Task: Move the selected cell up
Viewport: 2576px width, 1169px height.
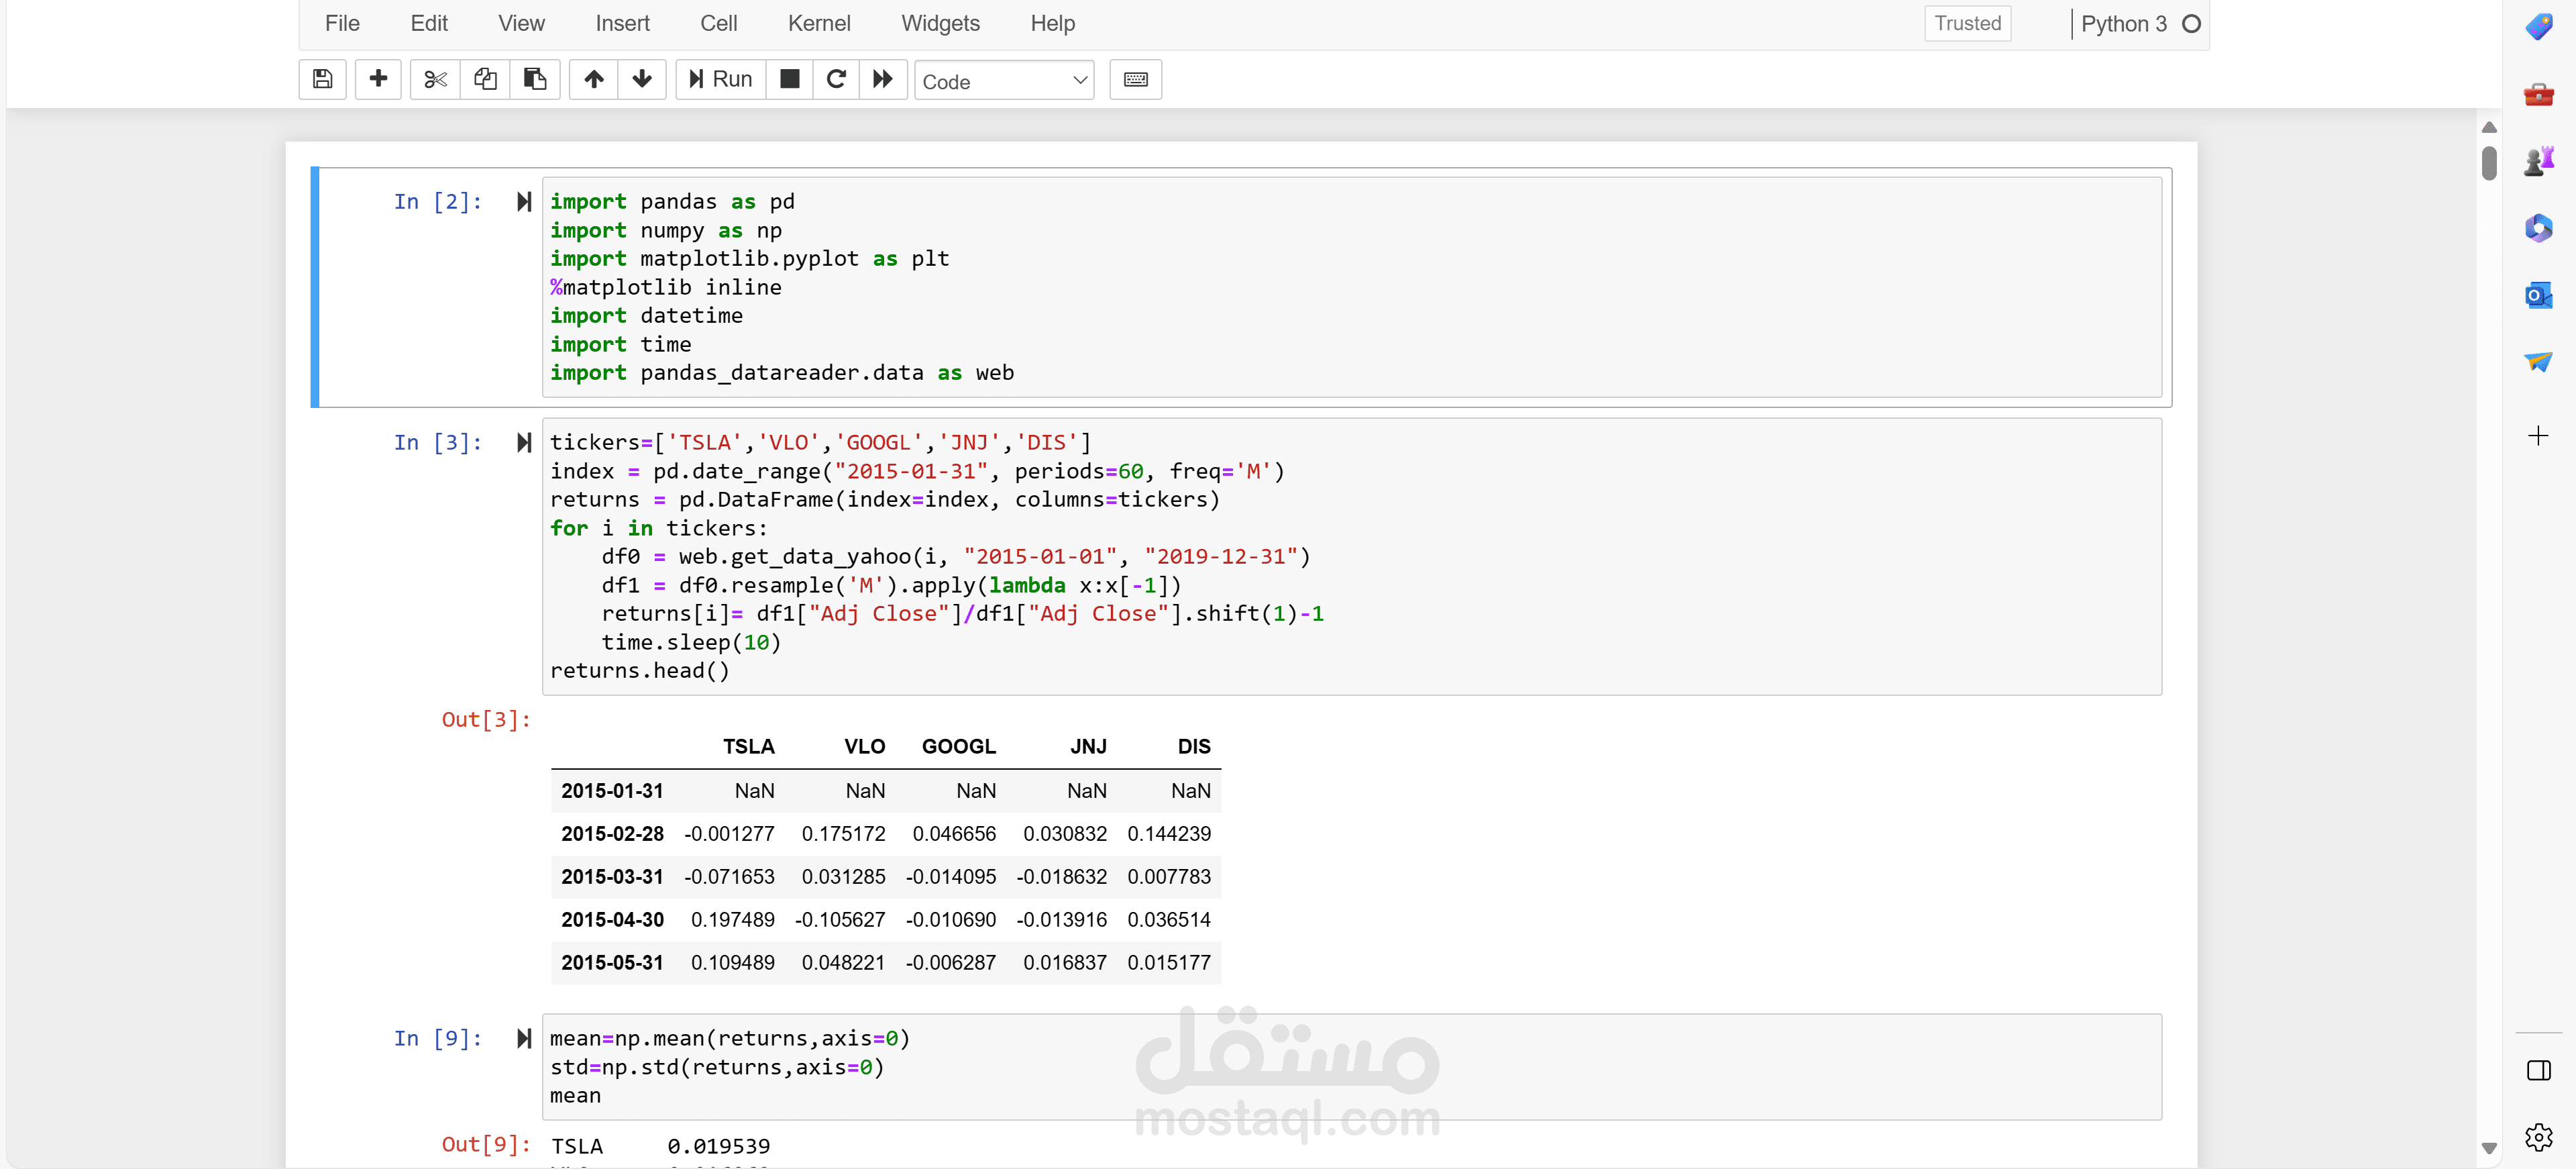Action: coord(594,79)
